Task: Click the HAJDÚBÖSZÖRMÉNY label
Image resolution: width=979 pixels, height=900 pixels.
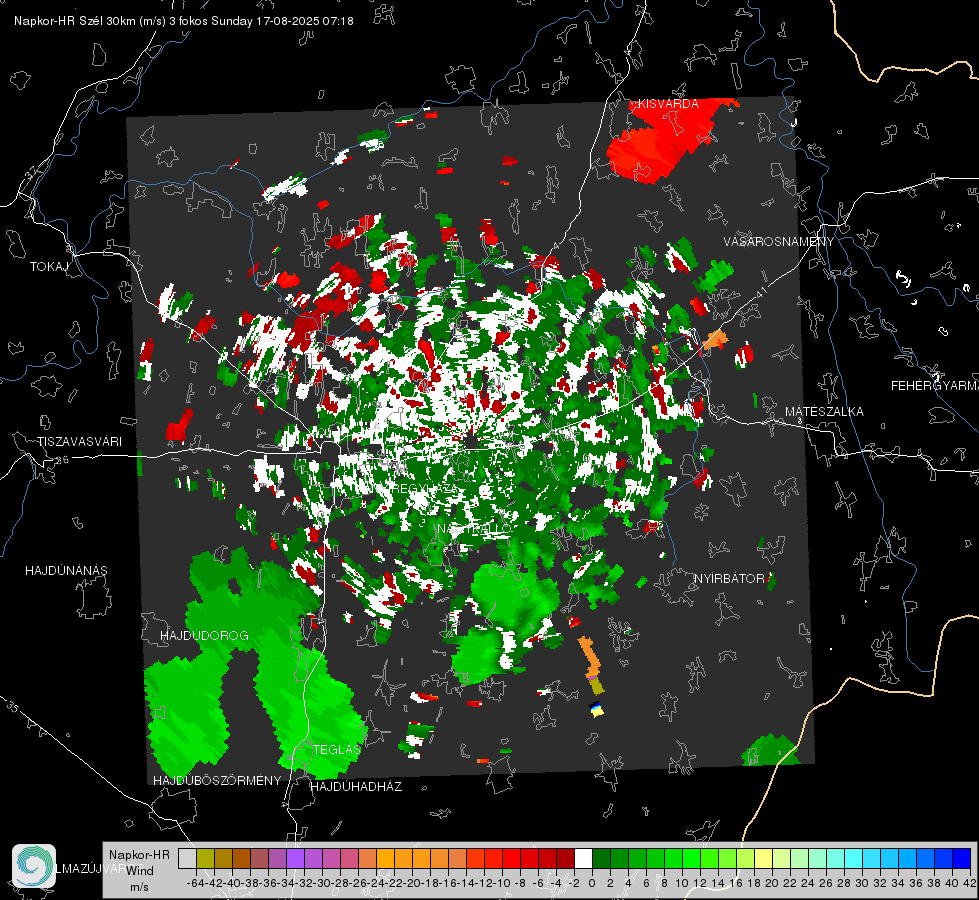Action: point(217,780)
